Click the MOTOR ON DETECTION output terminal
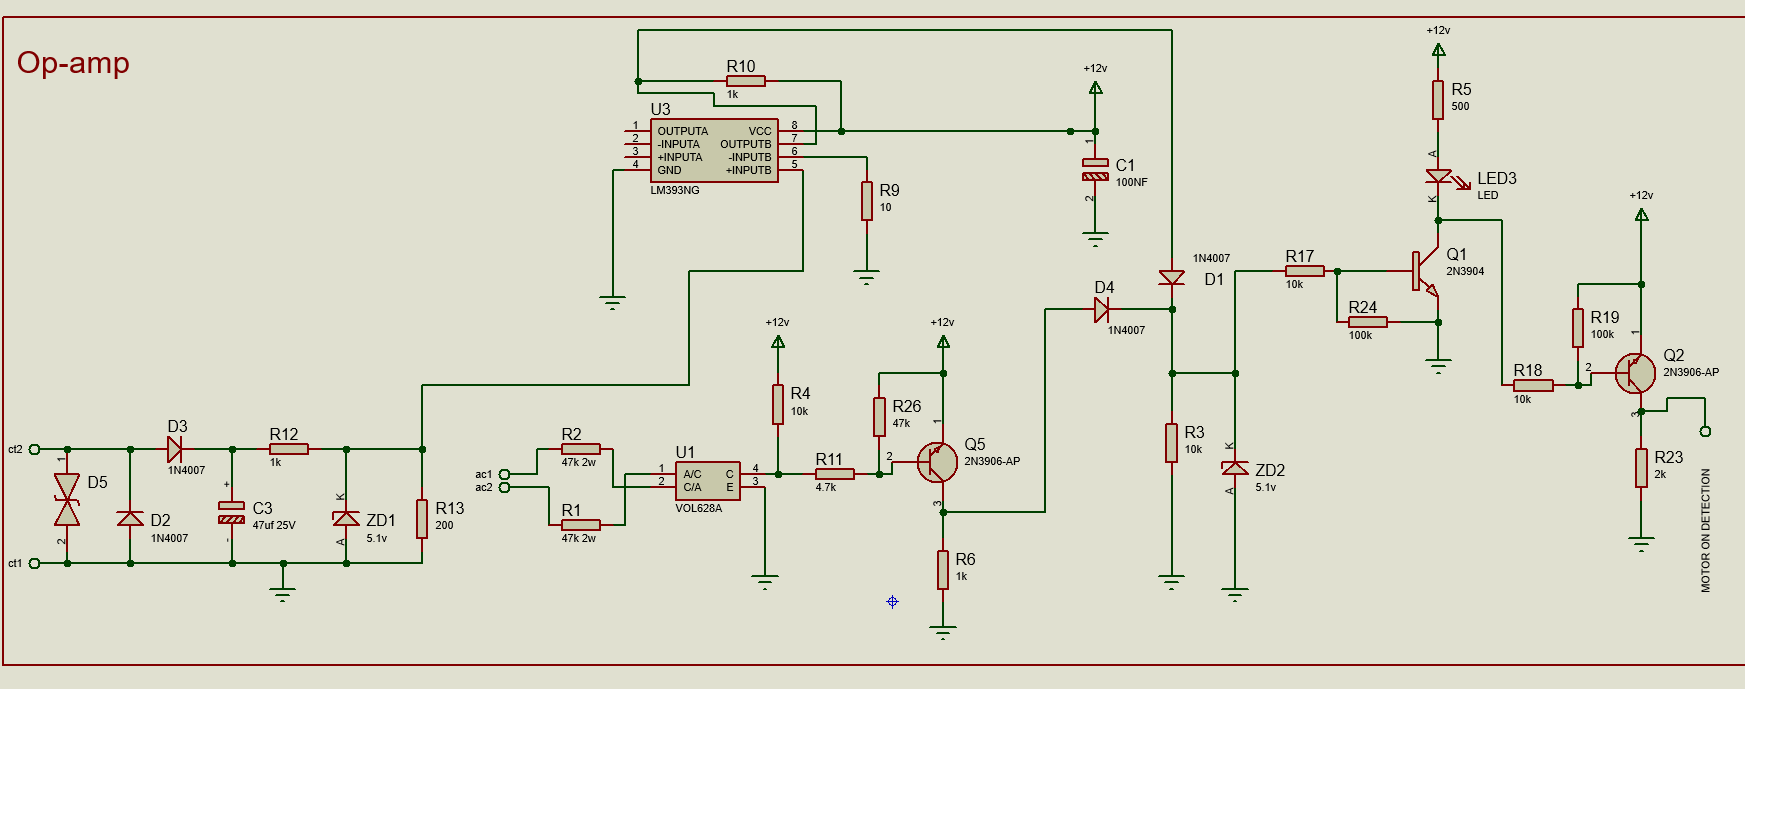This screenshot has width=1767, height=817. tap(1705, 431)
